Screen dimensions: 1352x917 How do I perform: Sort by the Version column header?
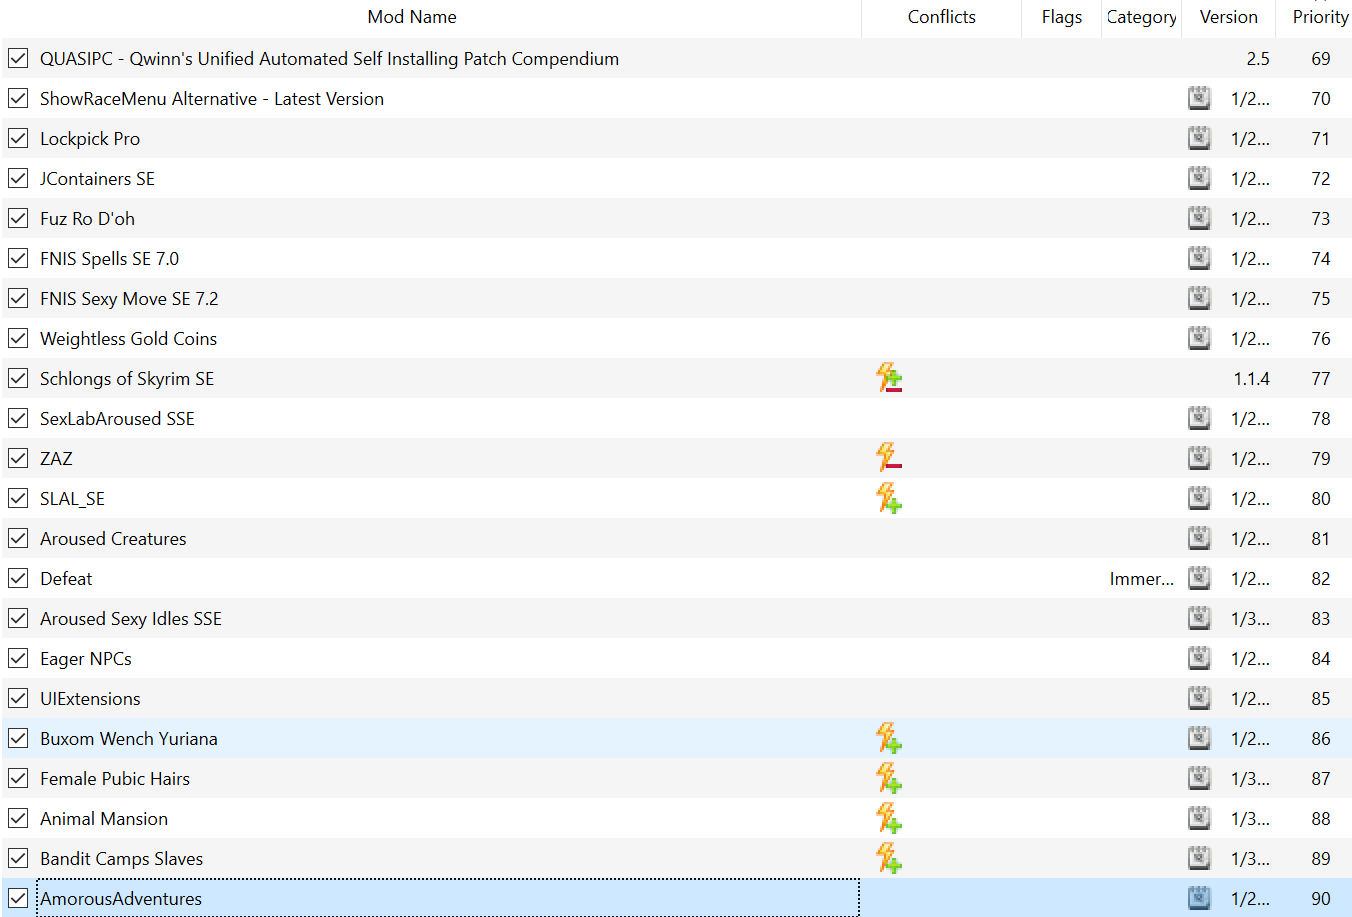coord(1228,17)
